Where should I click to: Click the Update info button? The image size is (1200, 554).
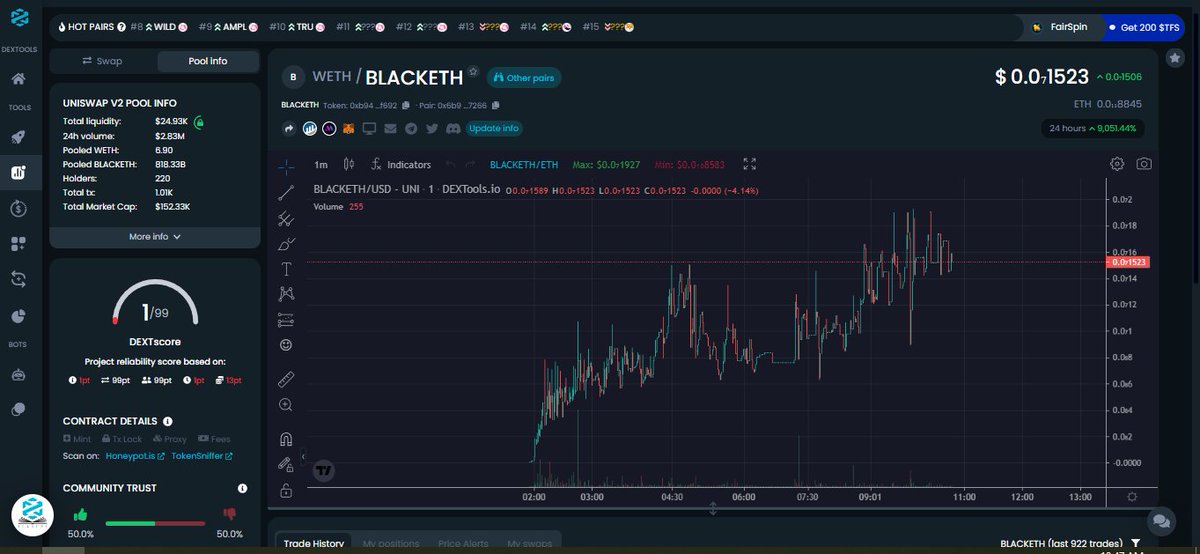pos(494,128)
